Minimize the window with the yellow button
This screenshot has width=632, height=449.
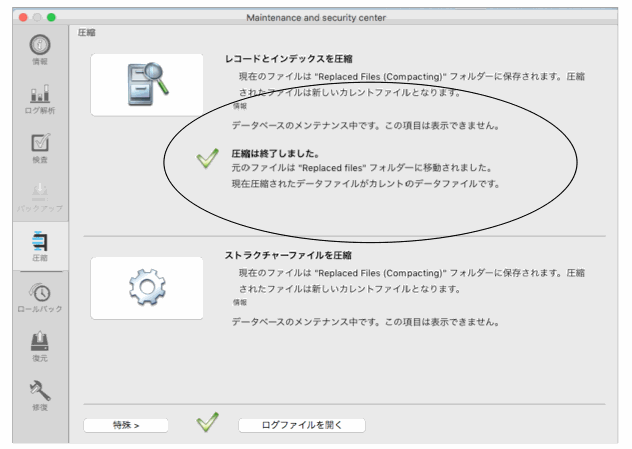(x=37, y=18)
